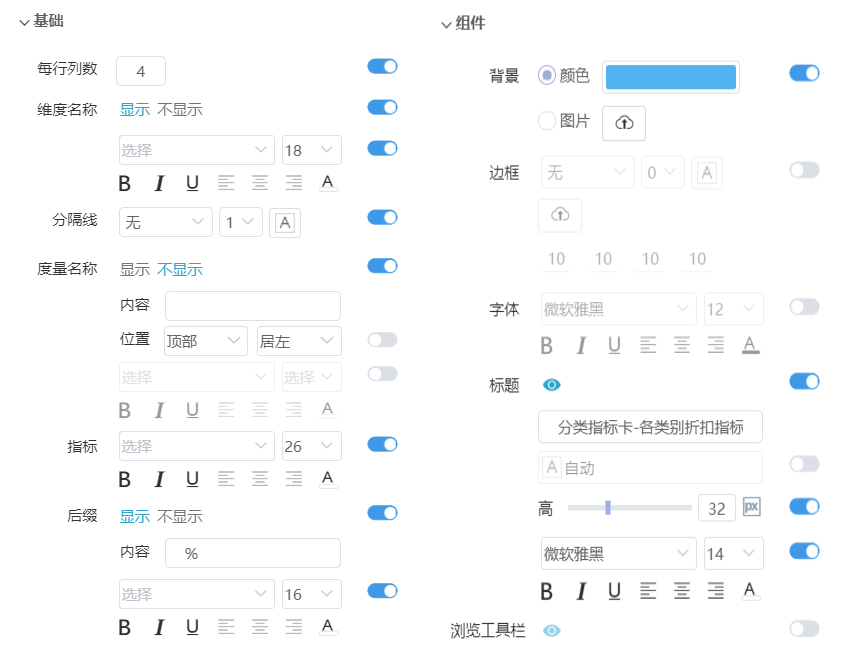The image size is (844, 656).
Task: Click the 后缀 内容 input with %
Action: point(253,553)
